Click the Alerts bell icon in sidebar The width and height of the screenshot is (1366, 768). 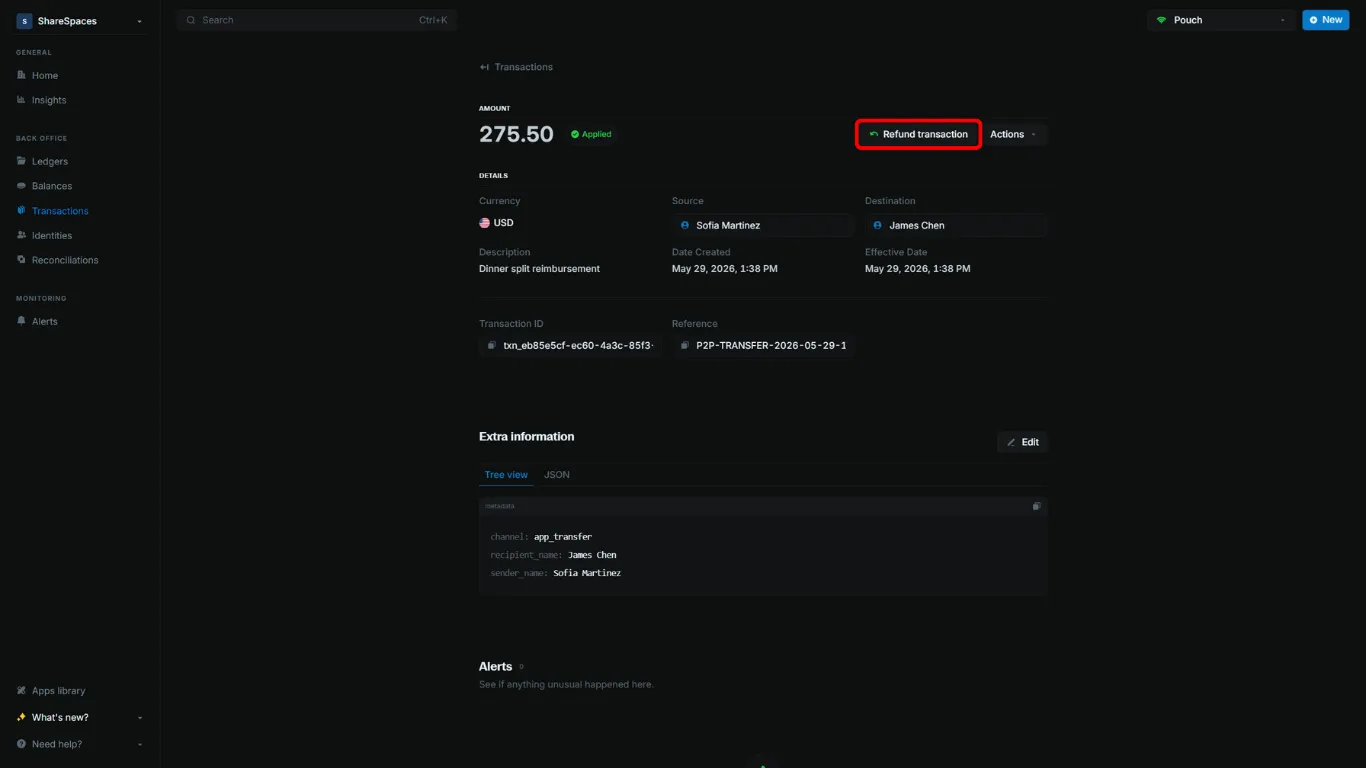point(22,321)
